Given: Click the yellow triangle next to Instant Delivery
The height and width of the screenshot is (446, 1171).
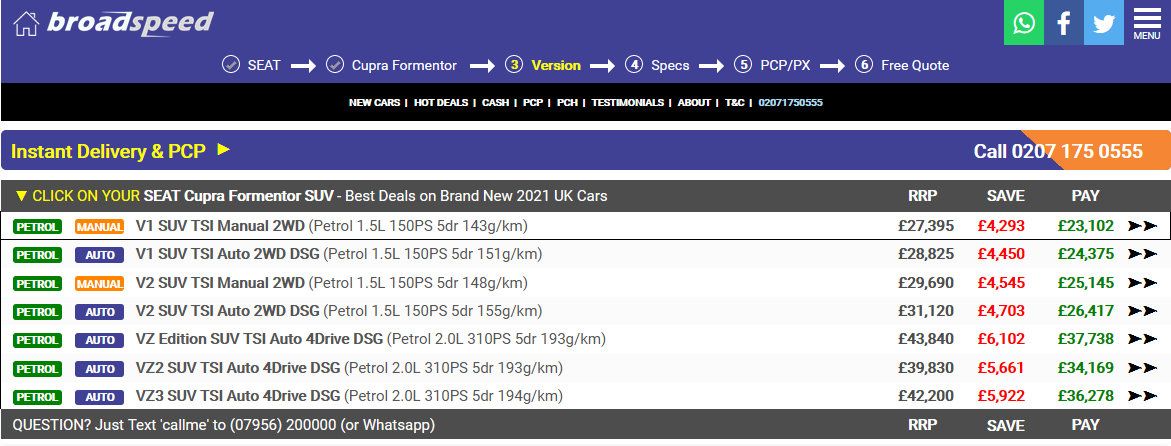Looking at the screenshot, I should (x=223, y=150).
